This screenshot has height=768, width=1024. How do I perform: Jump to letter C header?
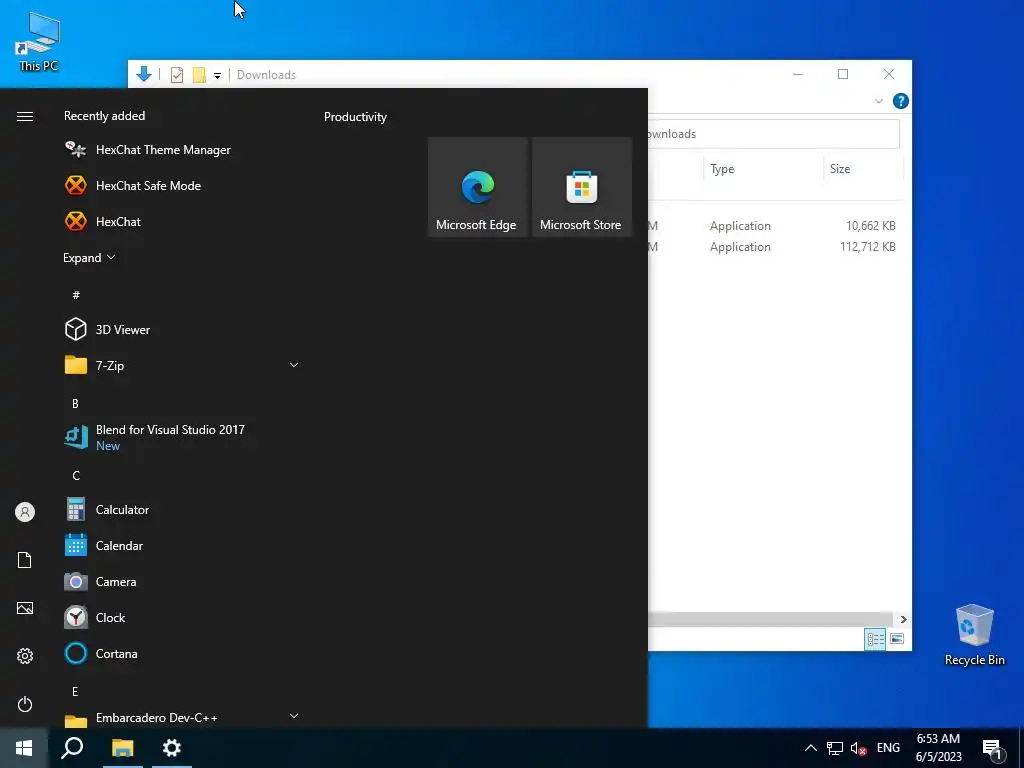coord(76,475)
